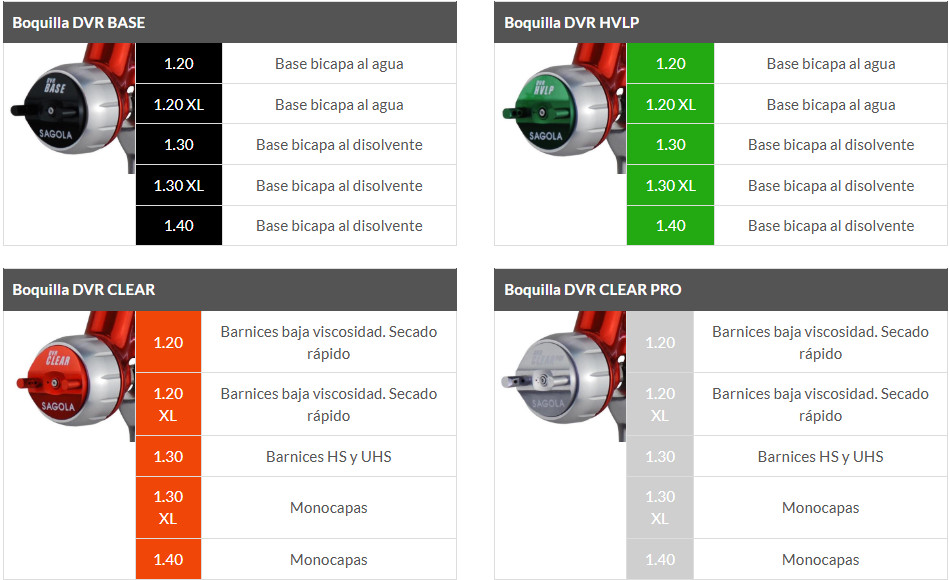
Task: Click Base bicapa al agua beside the black 1.20 cell
Action: coord(339,64)
